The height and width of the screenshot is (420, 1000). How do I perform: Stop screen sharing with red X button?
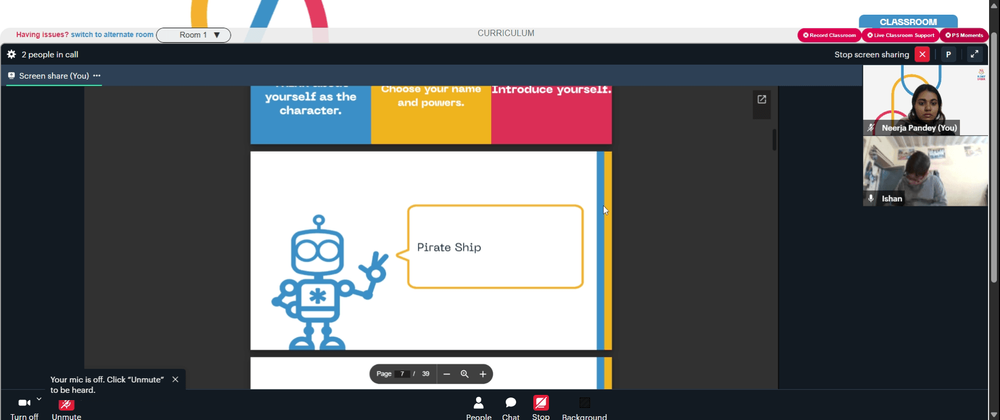click(922, 55)
